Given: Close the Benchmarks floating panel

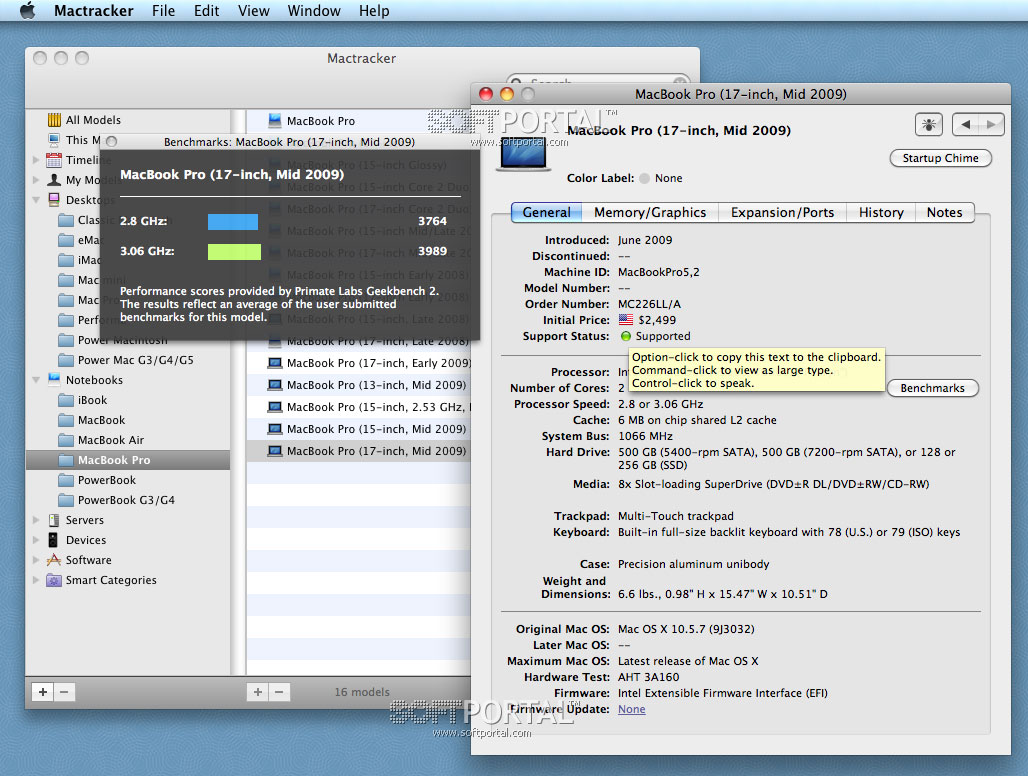Looking at the screenshot, I should click(x=111, y=142).
